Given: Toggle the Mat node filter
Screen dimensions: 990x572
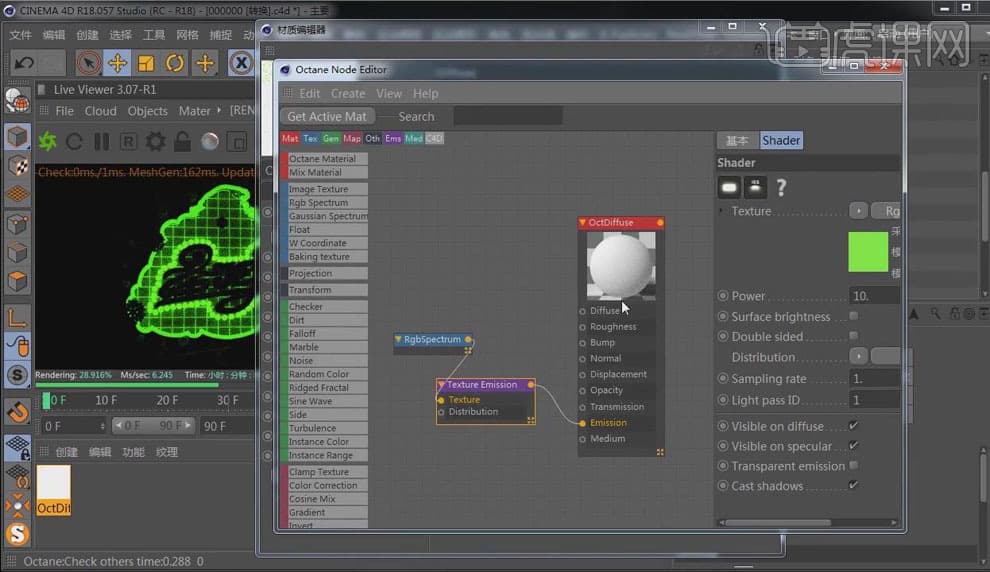Looking at the screenshot, I should pyautogui.click(x=290, y=138).
